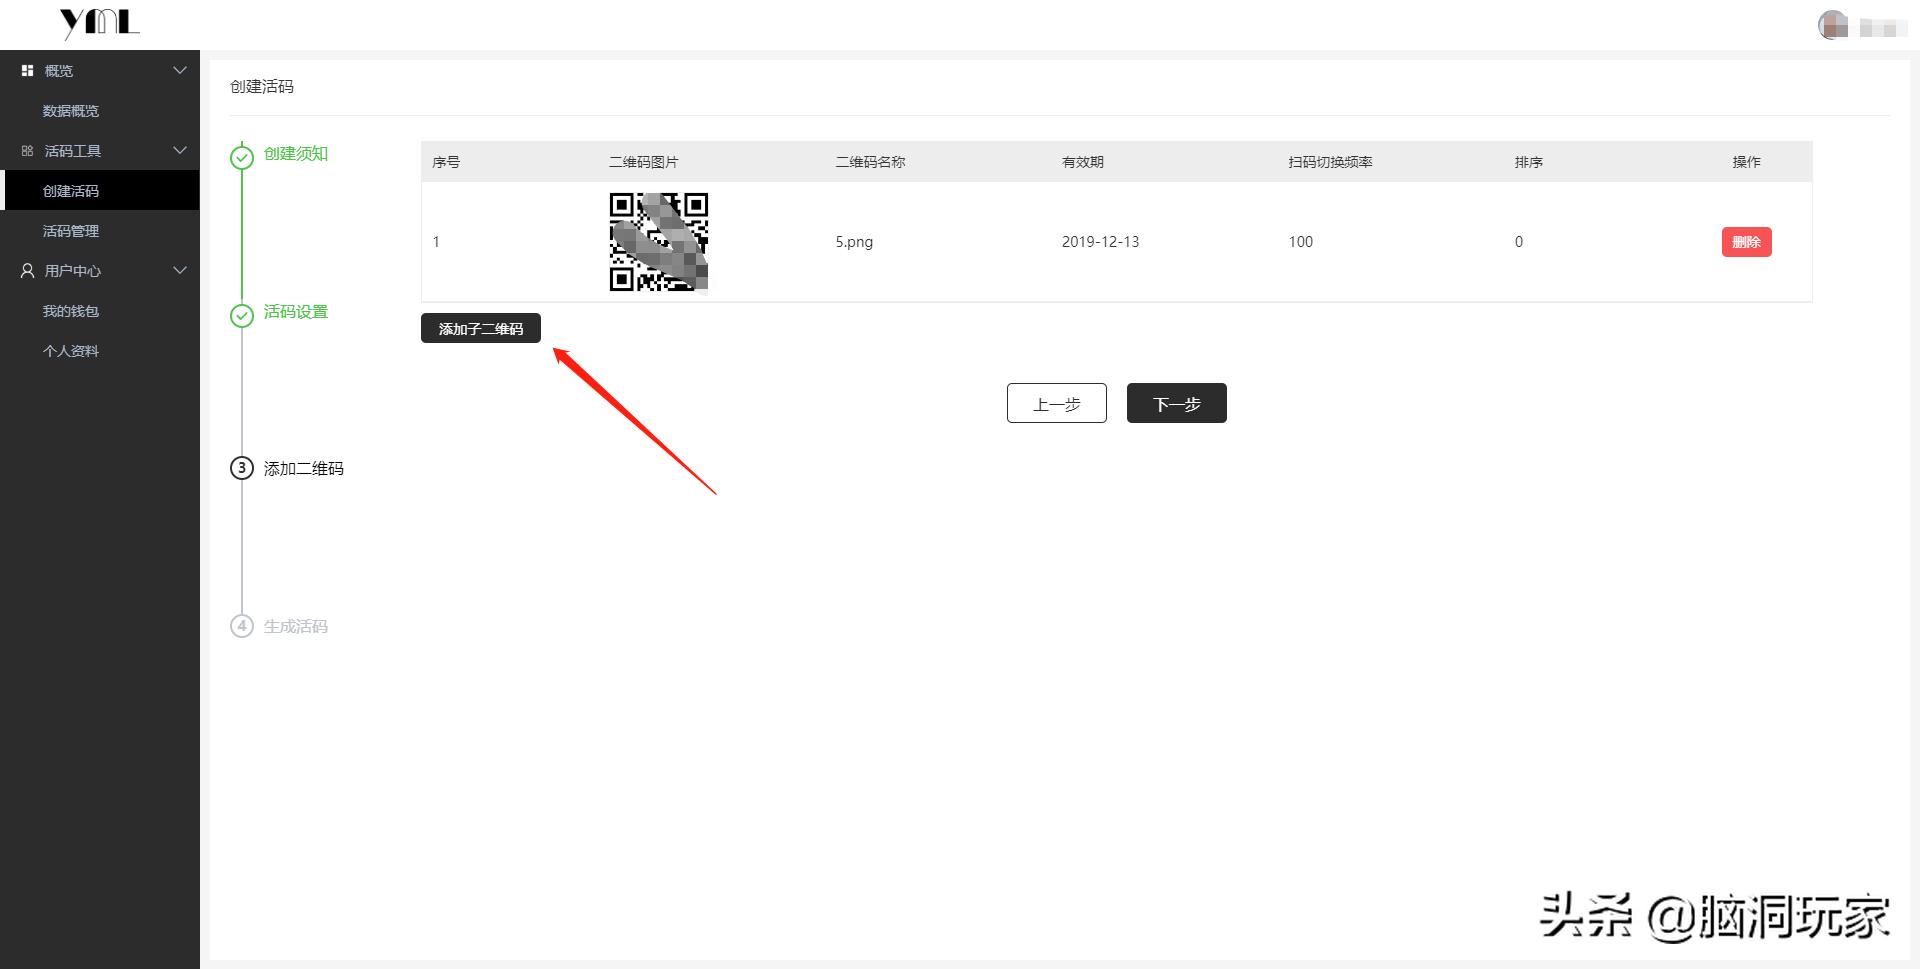The height and width of the screenshot is (969, 1920).
Task: Collapse the 用户中心 section chevron
Action: [x=180, y=270]
